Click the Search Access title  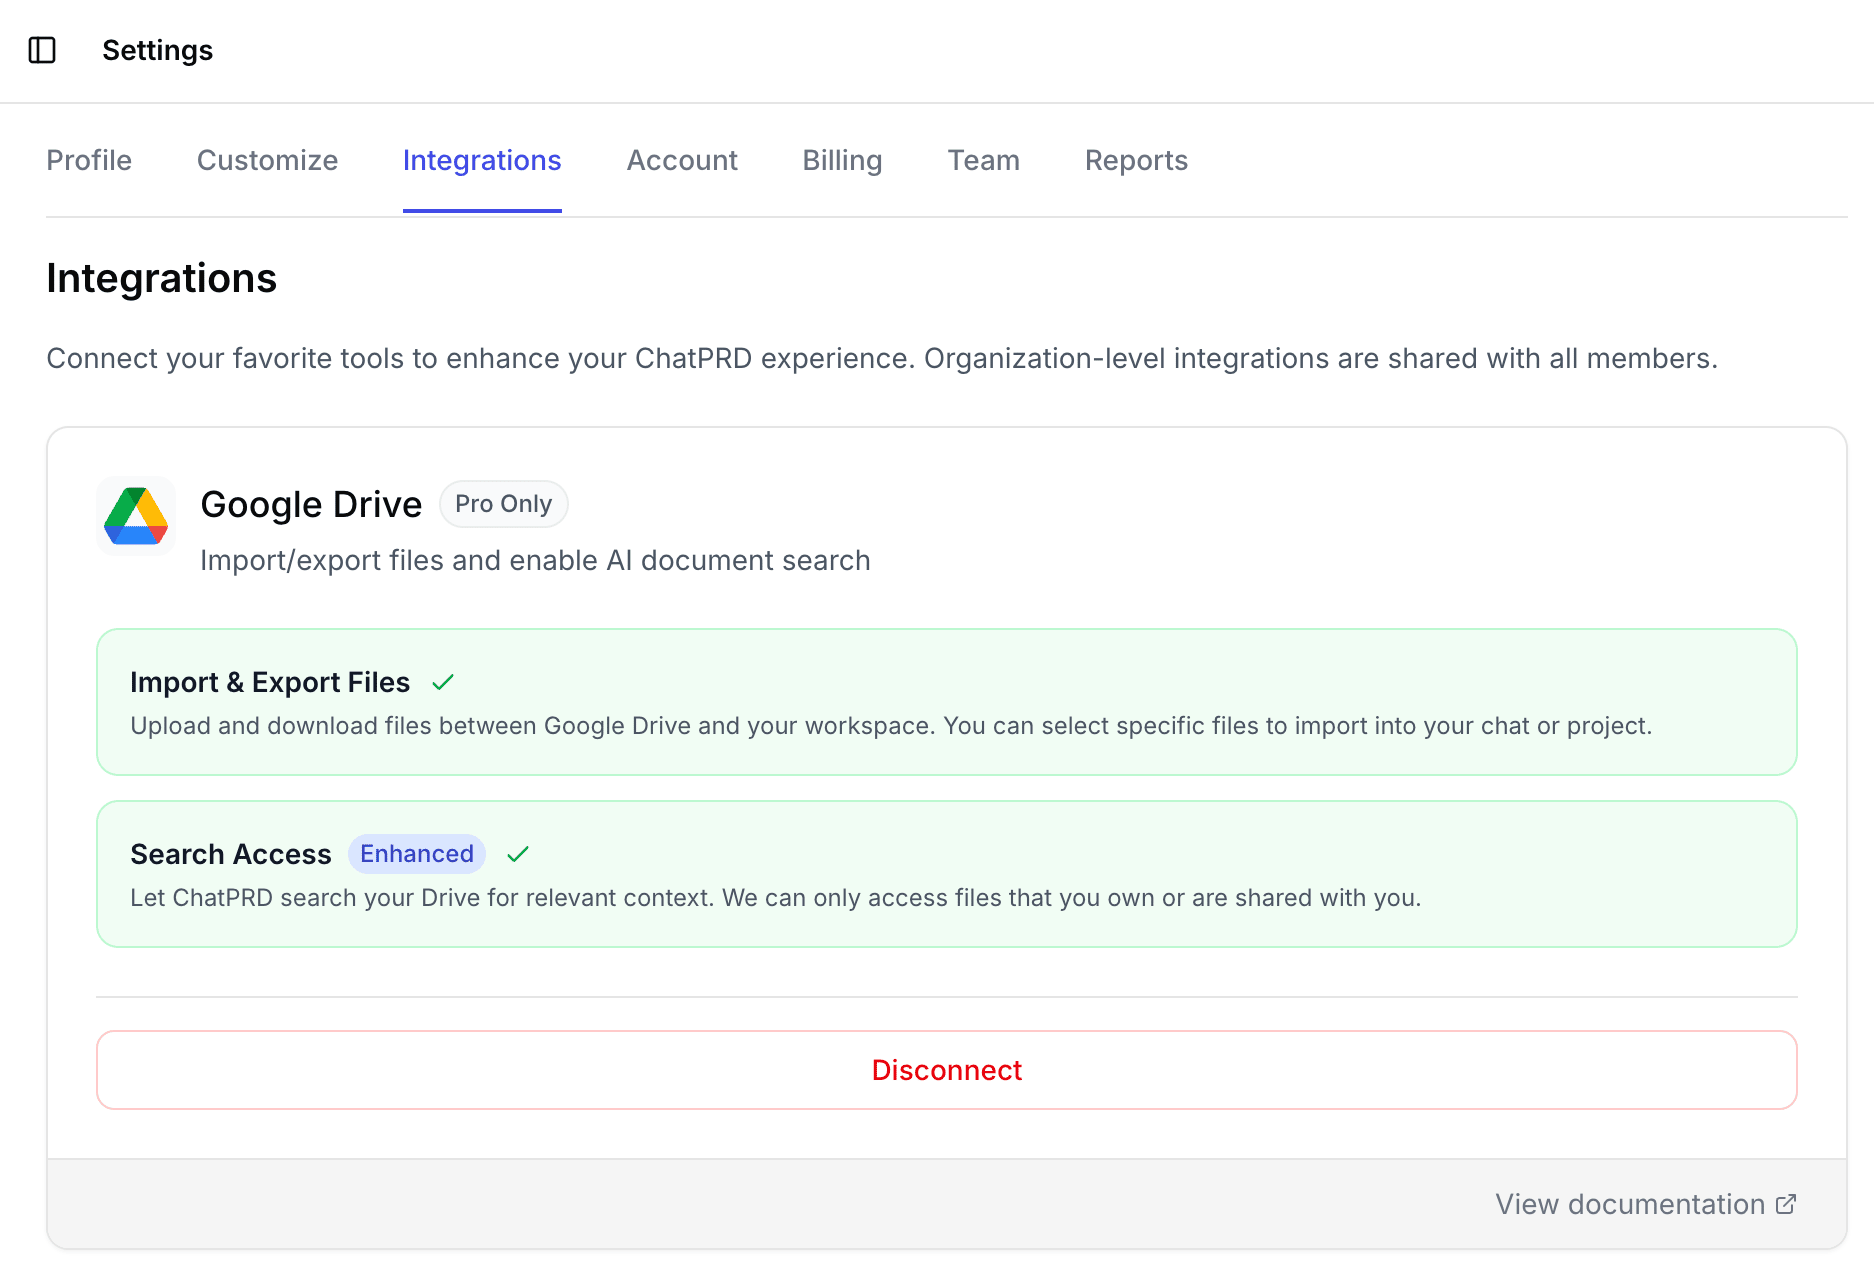click(231, 854)
